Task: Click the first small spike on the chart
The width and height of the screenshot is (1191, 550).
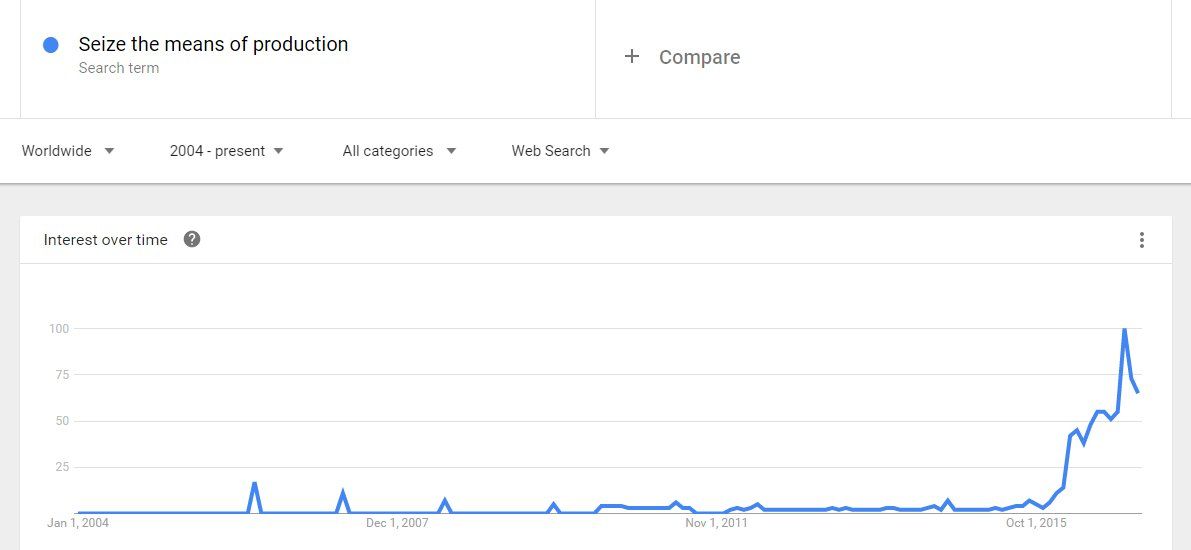Action: (255, 484)
